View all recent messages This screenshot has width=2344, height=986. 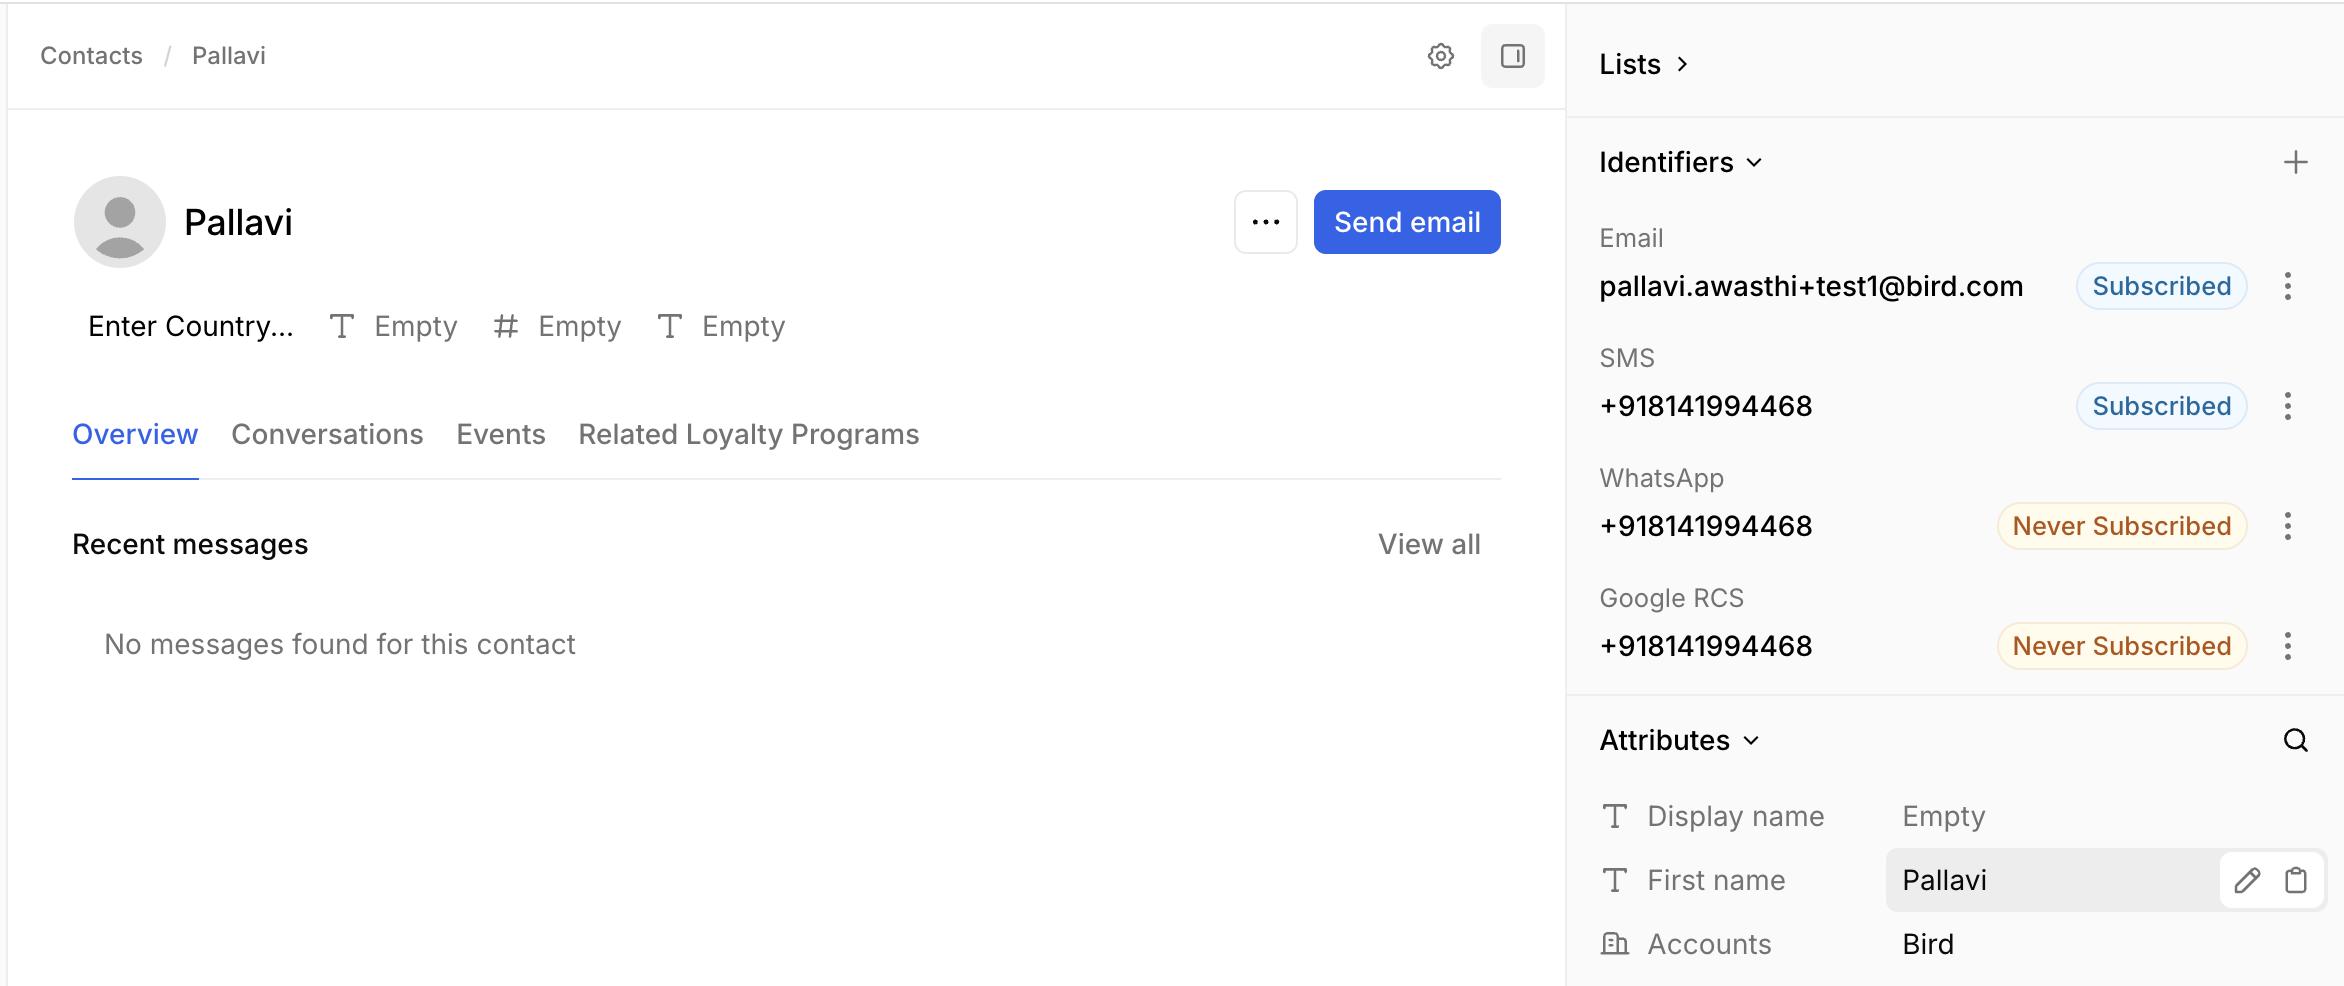tap(1428, 544)
